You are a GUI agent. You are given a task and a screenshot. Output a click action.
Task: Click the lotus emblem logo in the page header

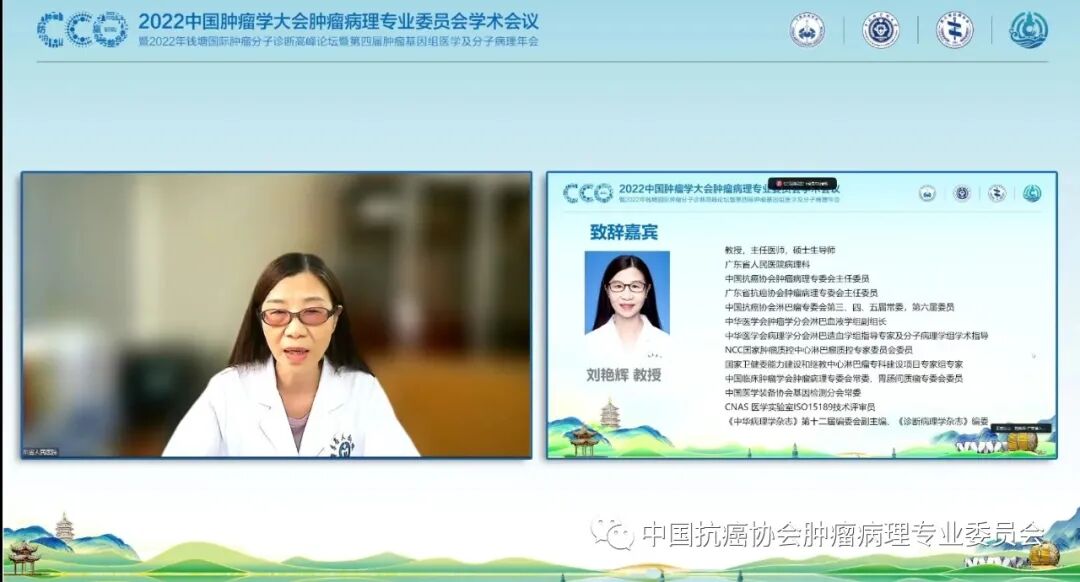[807, 30]
